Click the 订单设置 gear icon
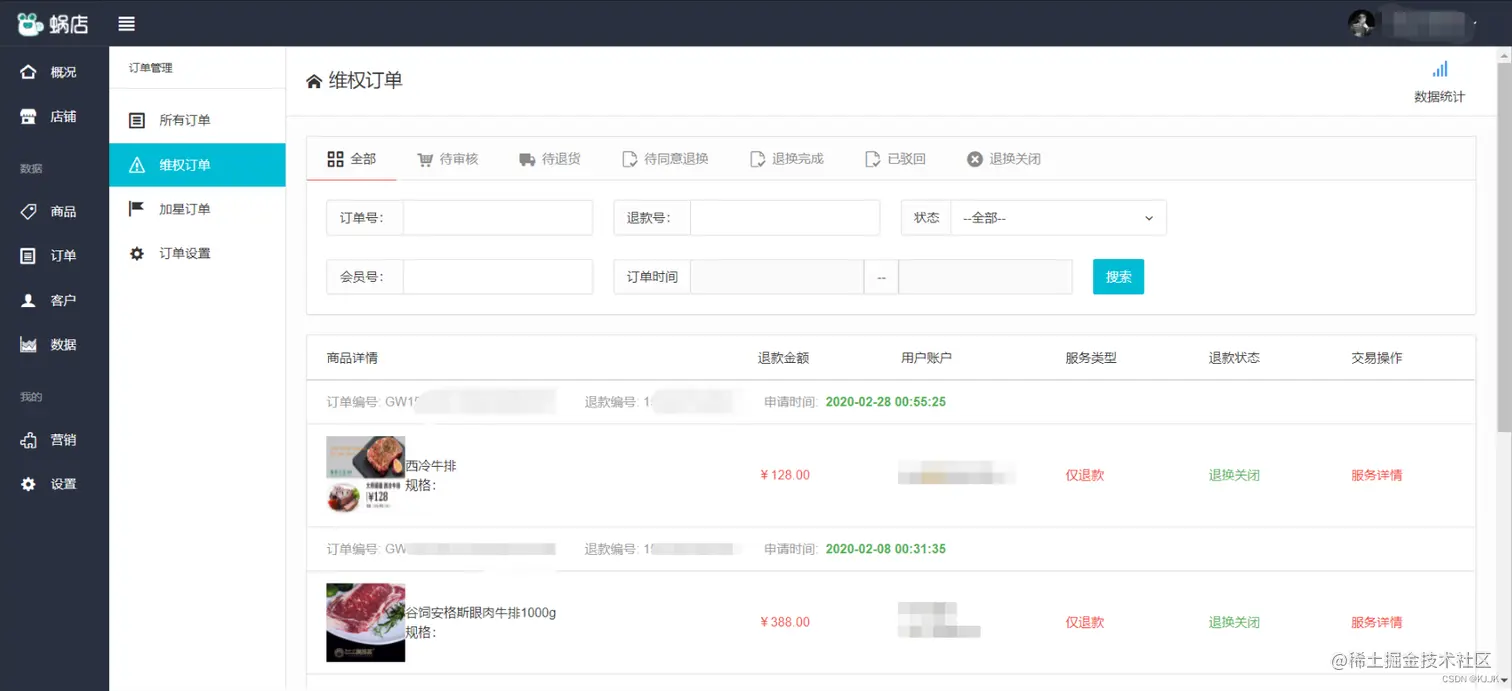 pyautogui.click(x=137, y=254)
